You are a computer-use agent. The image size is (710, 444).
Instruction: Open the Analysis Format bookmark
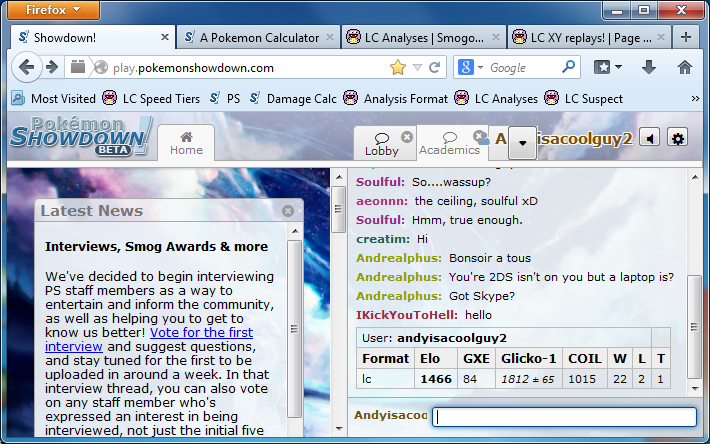click(395, 98)
